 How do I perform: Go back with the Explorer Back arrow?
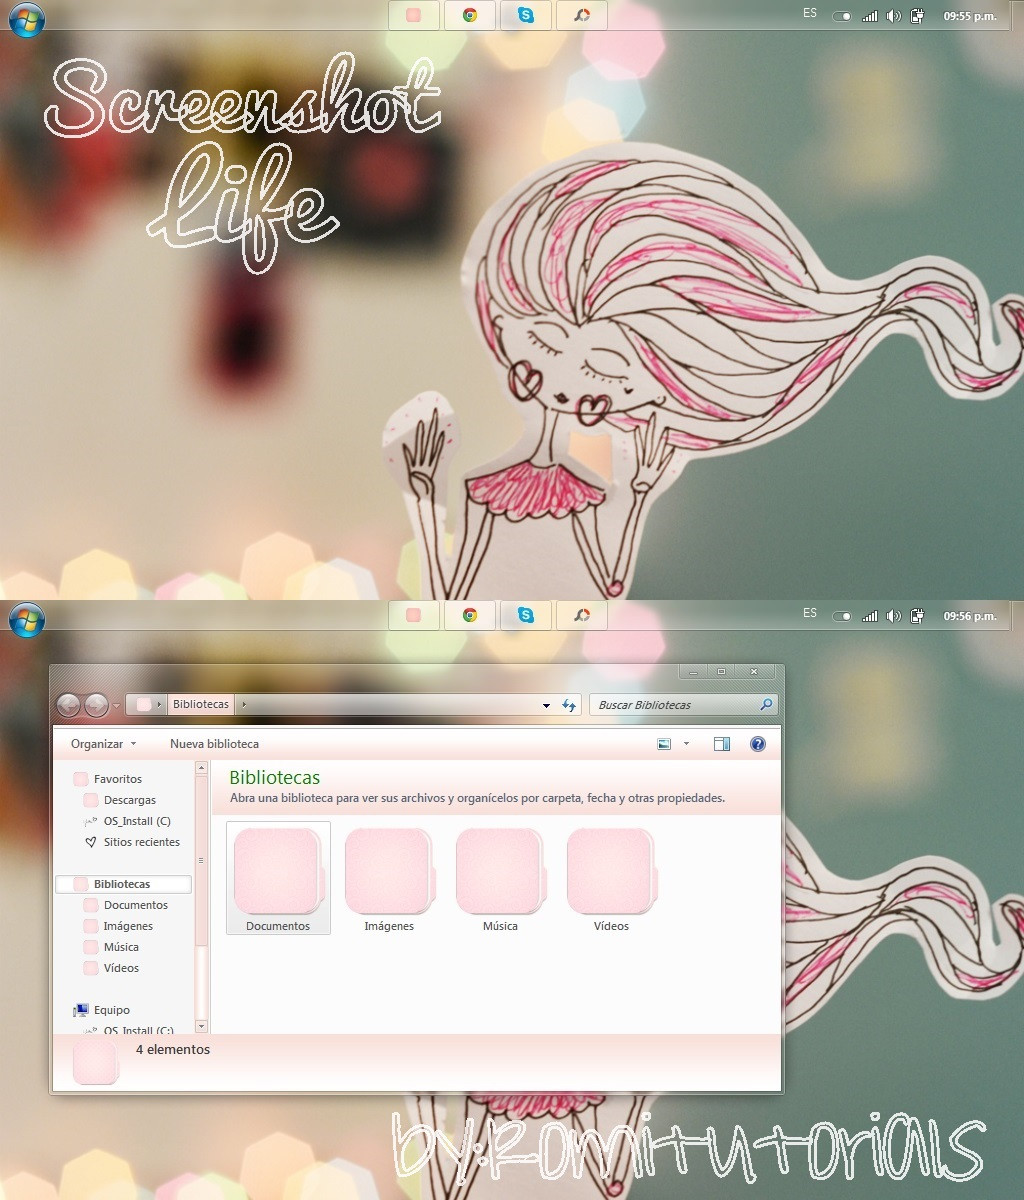[x=68, y=705]
